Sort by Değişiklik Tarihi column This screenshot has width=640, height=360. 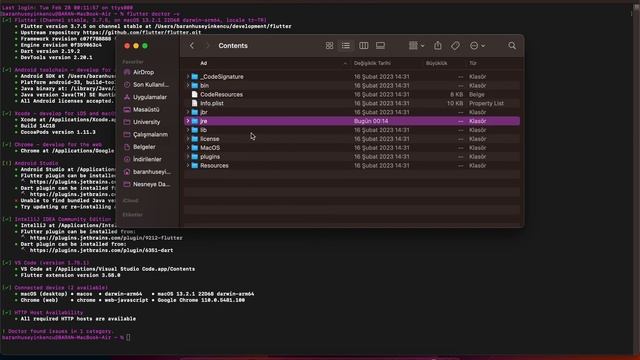click(372, 63)
